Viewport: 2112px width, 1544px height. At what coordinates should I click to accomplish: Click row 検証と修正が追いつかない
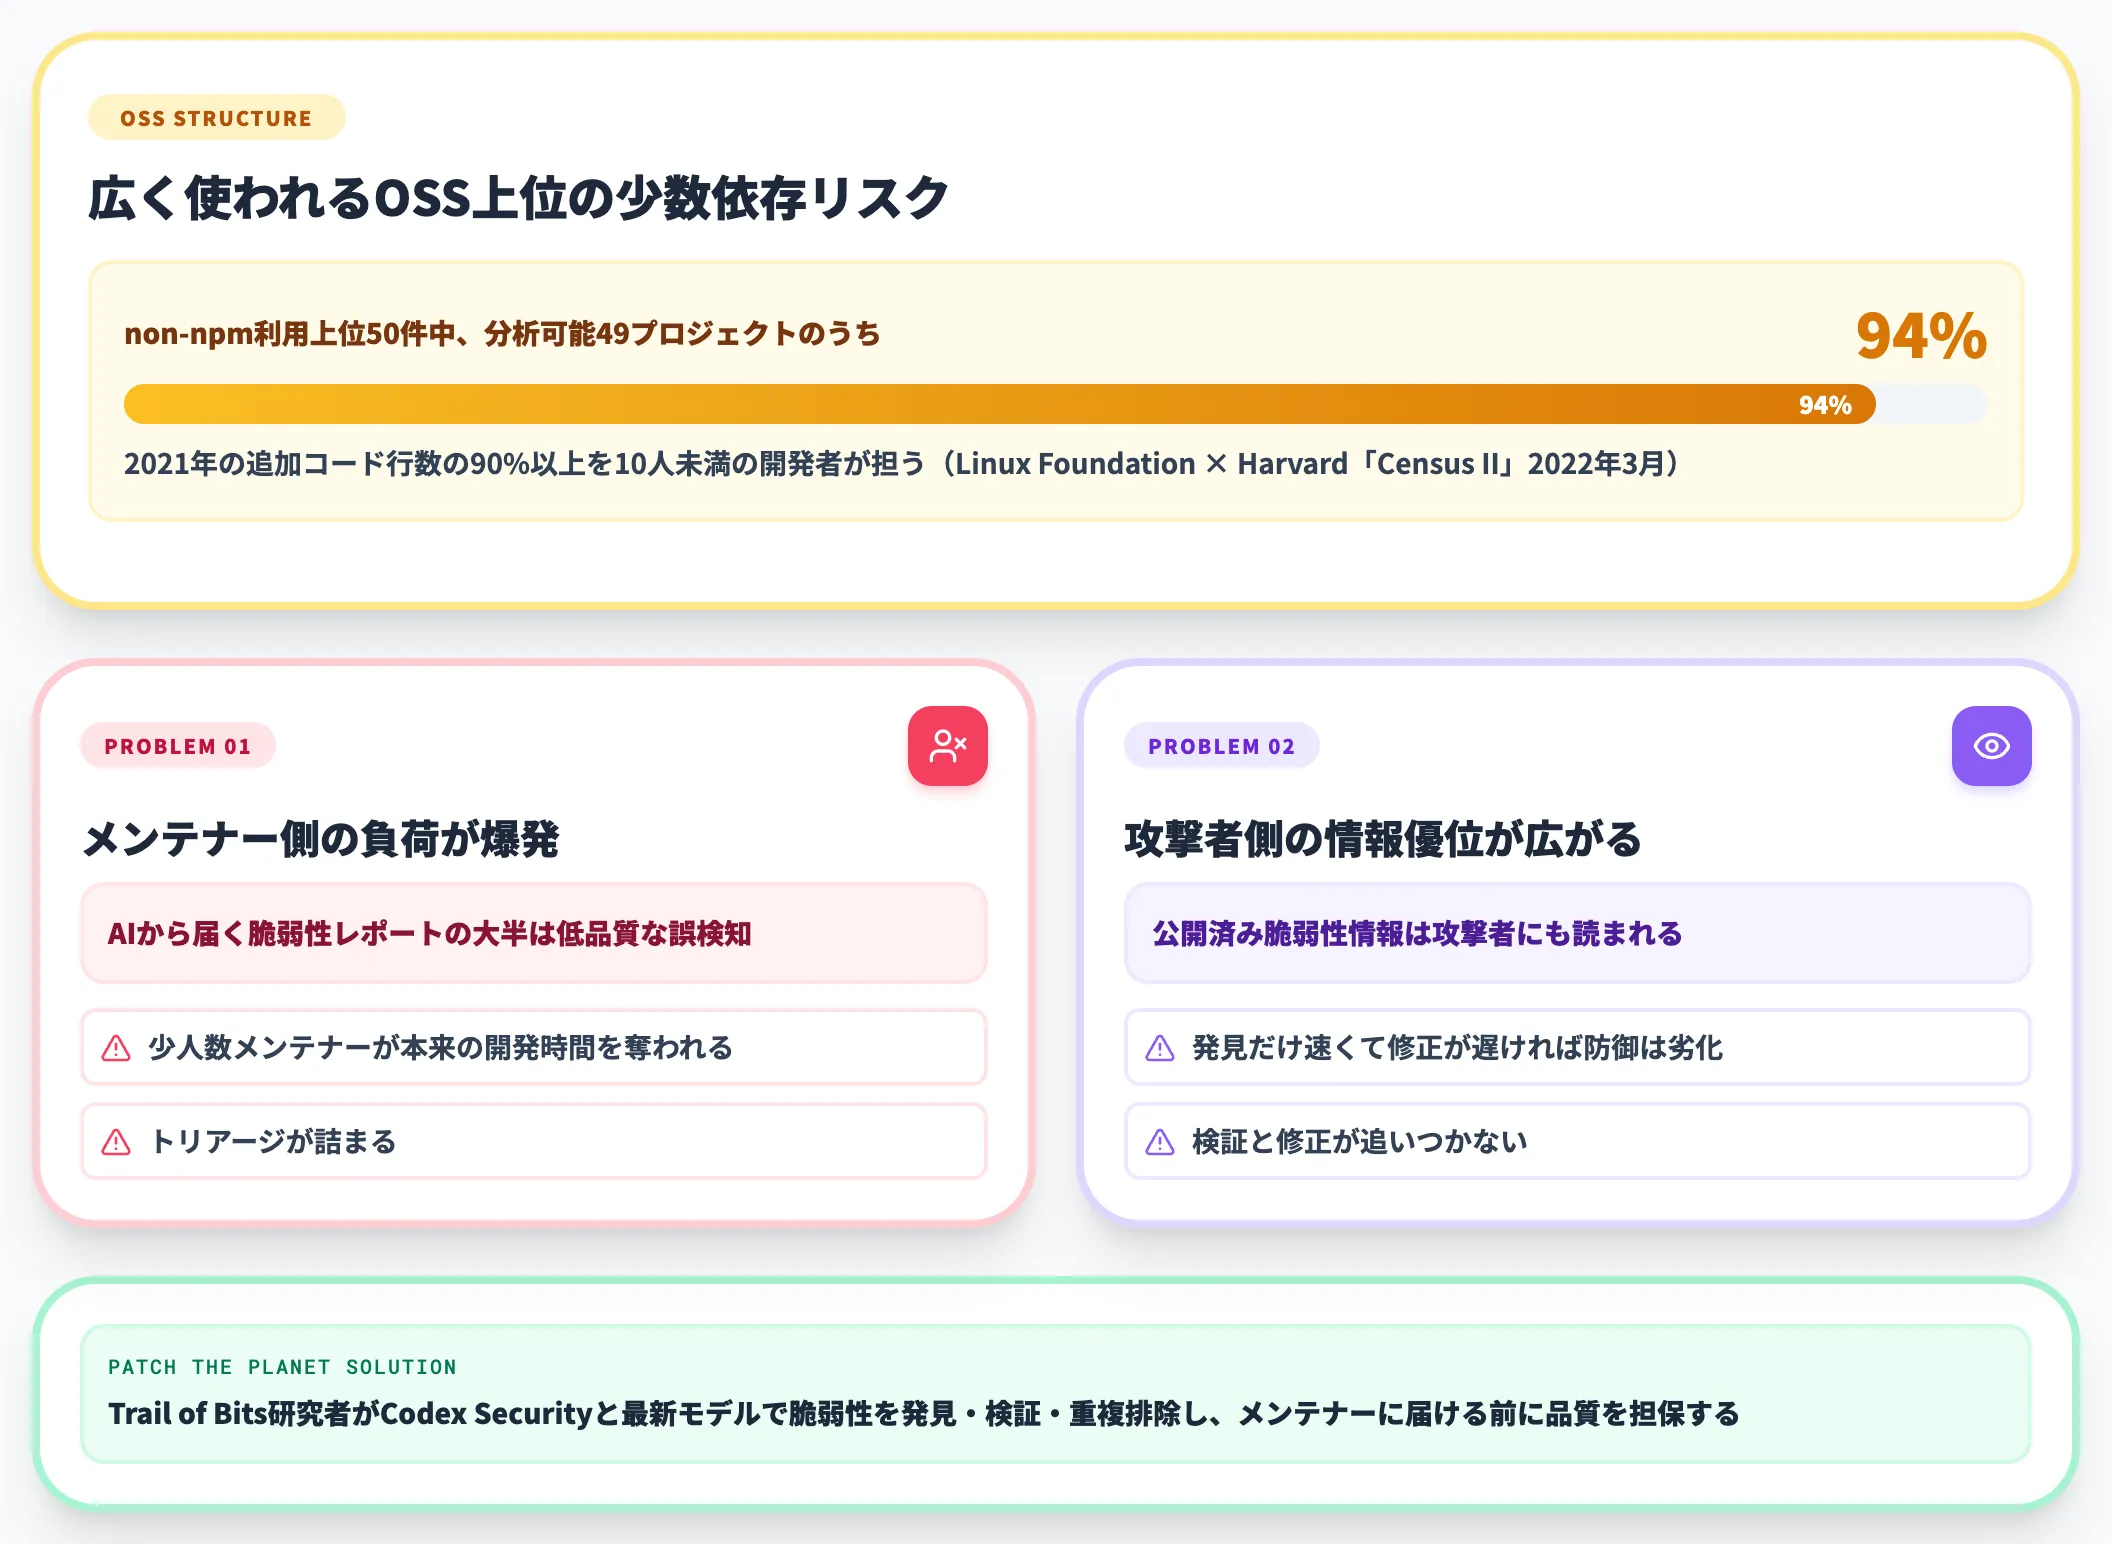[x=1578, y=1142]
